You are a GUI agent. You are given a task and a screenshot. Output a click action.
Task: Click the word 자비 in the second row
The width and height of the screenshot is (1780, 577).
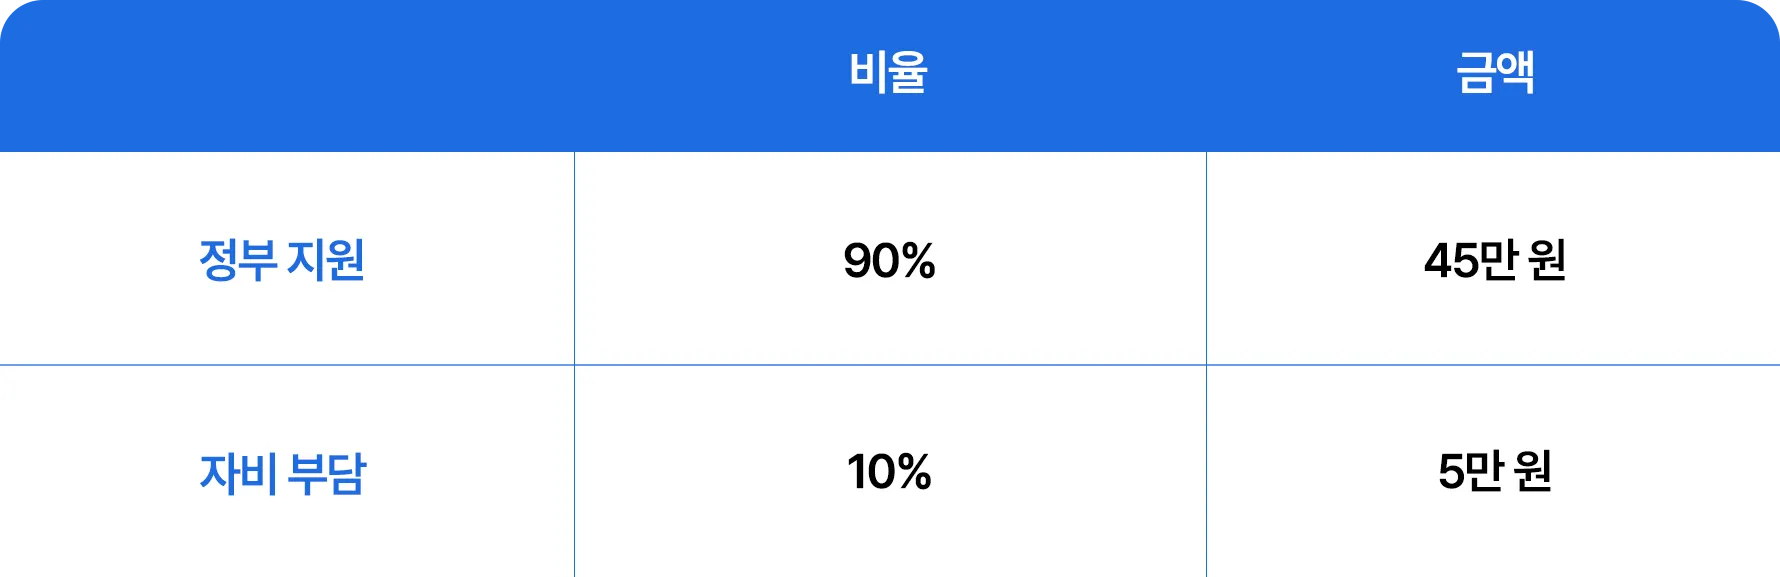click(x=238, y=473)
